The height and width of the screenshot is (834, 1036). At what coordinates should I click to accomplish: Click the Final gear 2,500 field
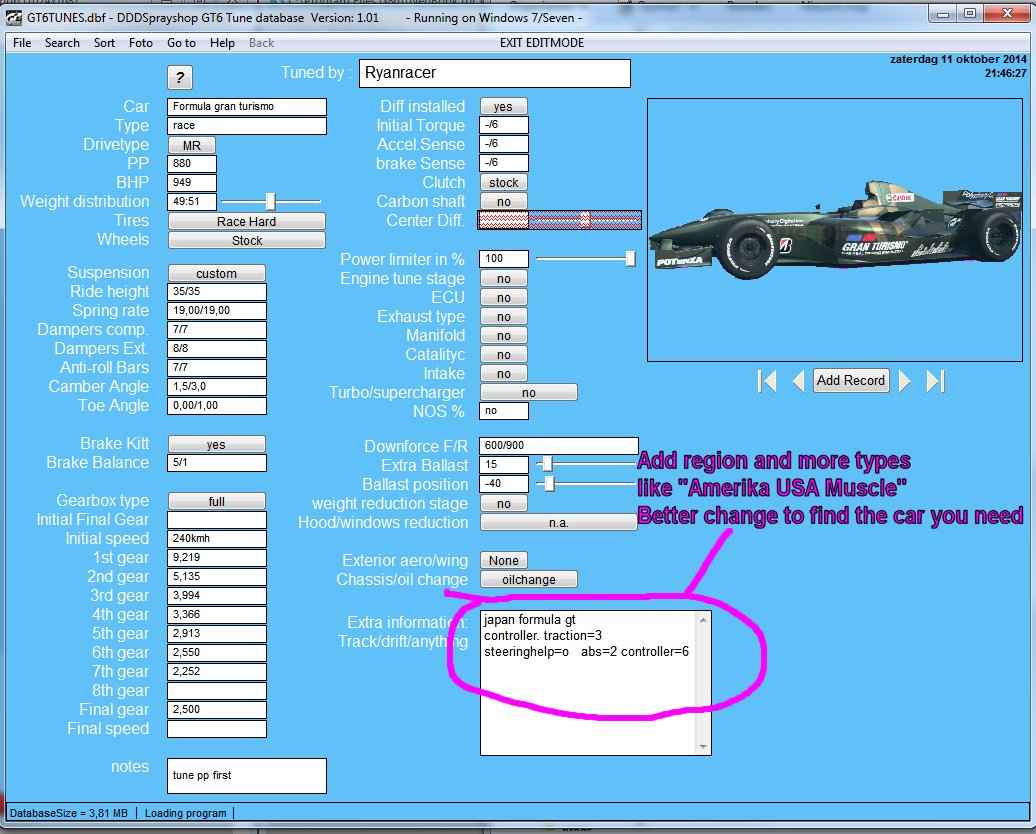[x=217, y=710]
